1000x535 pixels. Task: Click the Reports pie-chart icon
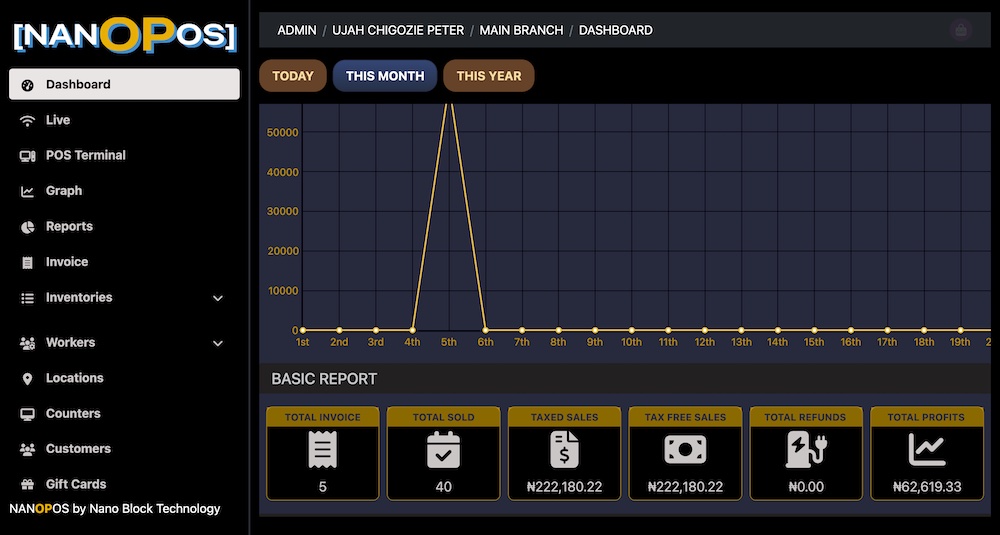click(27, 227)
